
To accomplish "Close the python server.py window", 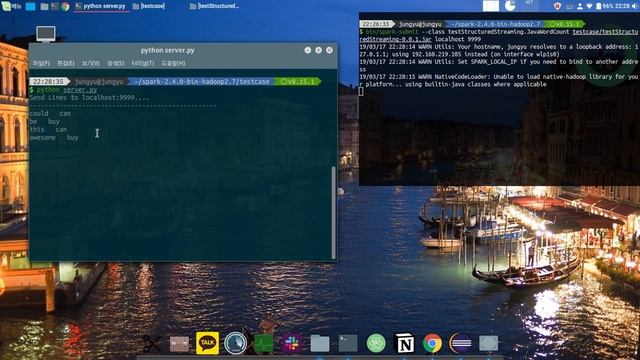I will pyautogui.click(x=329, y=50).
